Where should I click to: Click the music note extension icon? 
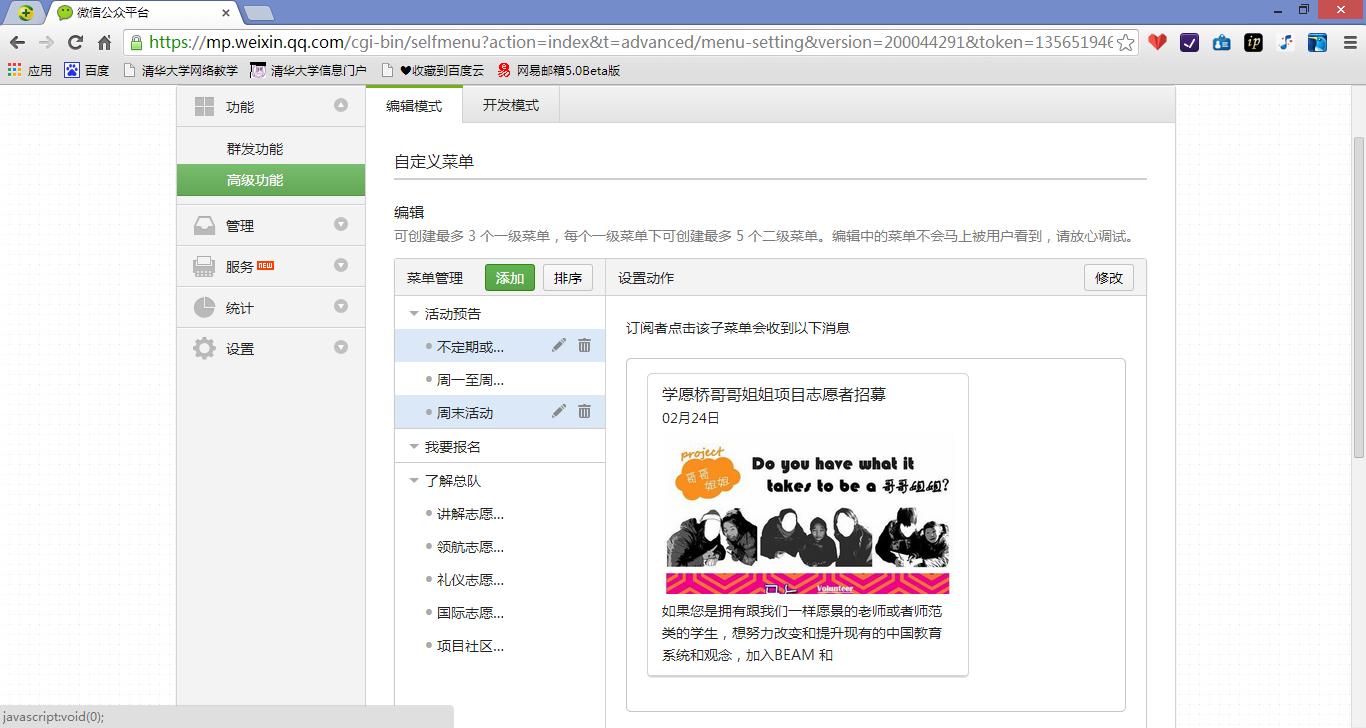pyautogui.click(x=1285, y=44)
